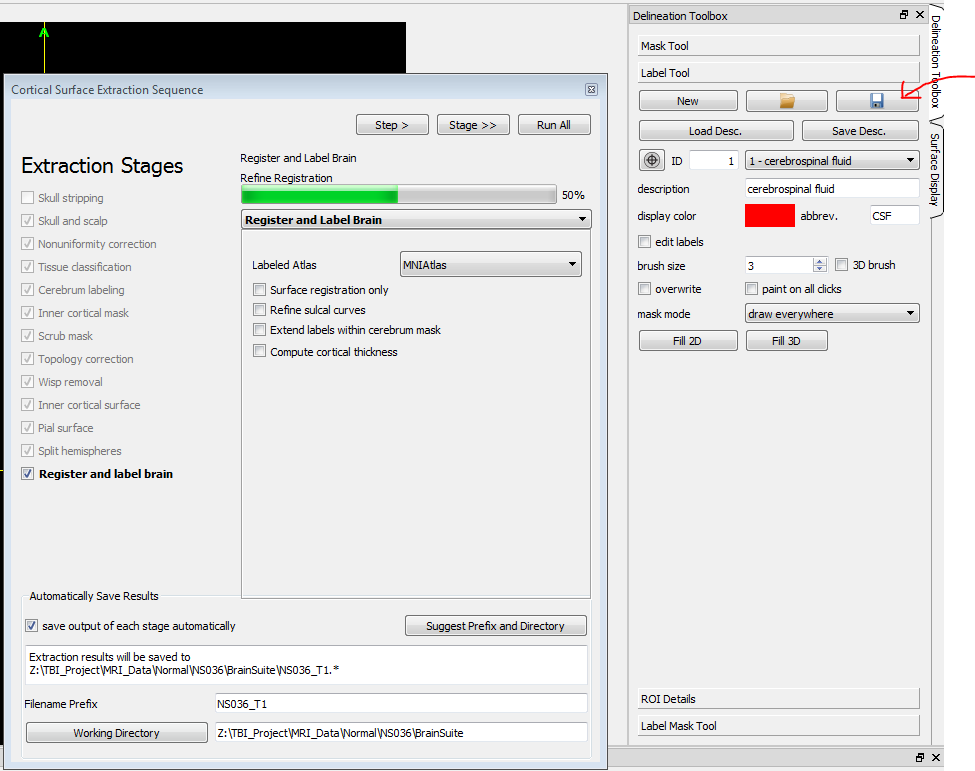The image size is (975, 771).
Task: Click the label ID input field
Action: pos(714,160)
